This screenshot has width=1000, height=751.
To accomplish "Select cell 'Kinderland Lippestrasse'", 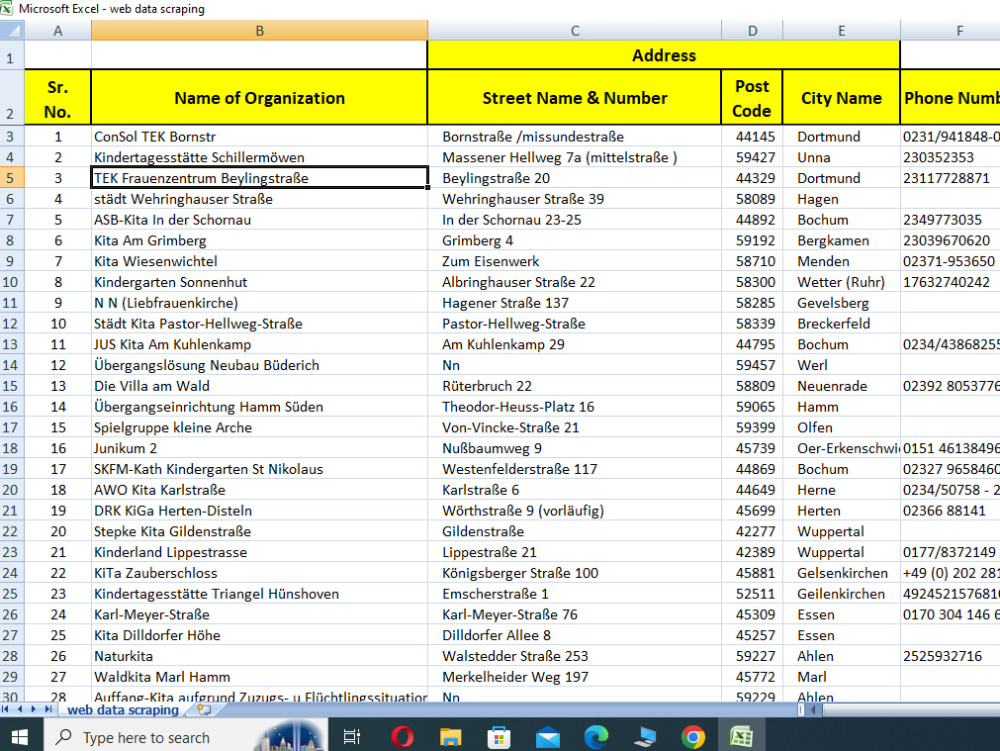I will click(259, 552).
